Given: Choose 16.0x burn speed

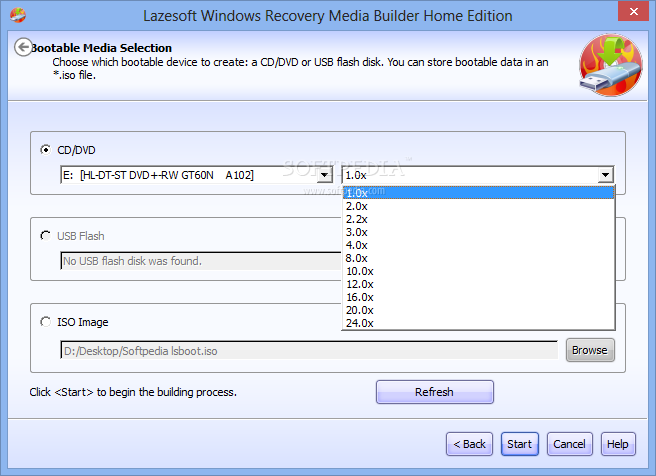Looking at the screenshot, I should click(x=479, y=297).
